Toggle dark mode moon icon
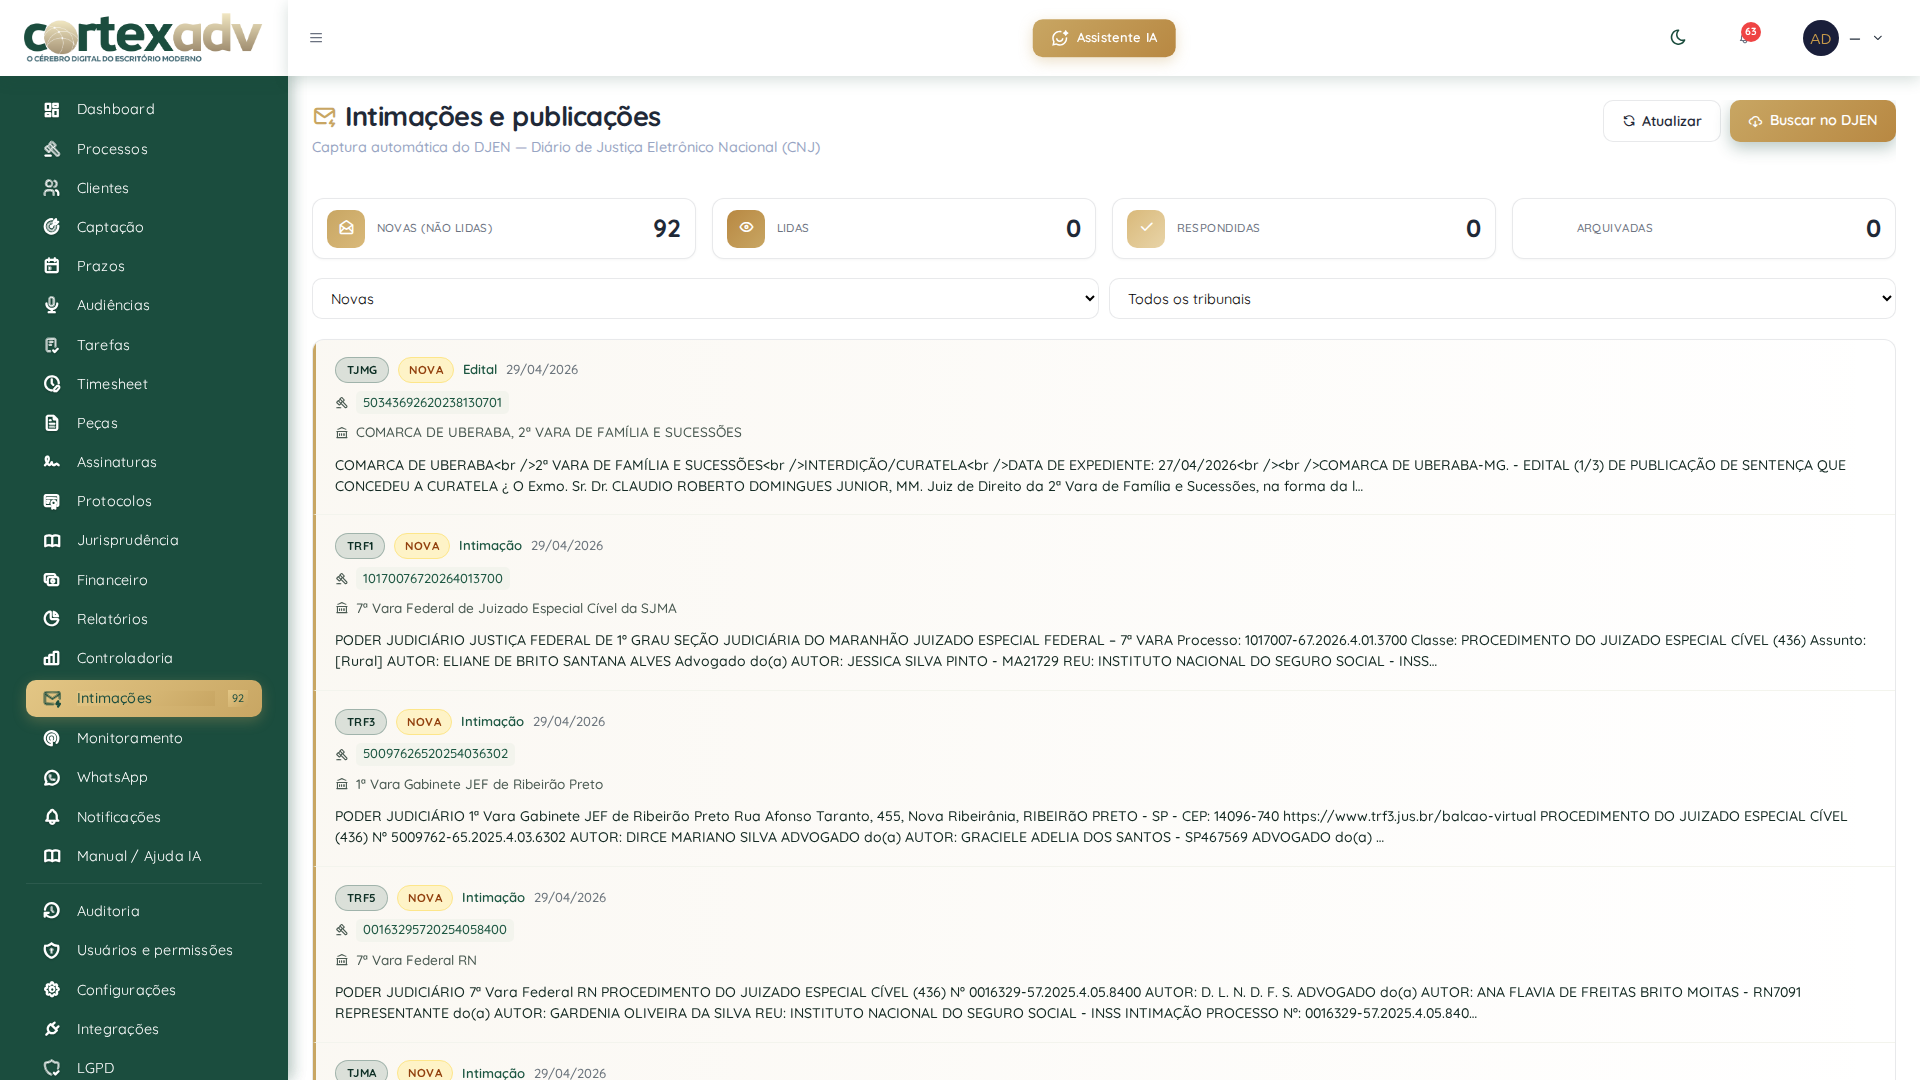This screenshot has width=1920, height=1080. [x=1678, y=37]
